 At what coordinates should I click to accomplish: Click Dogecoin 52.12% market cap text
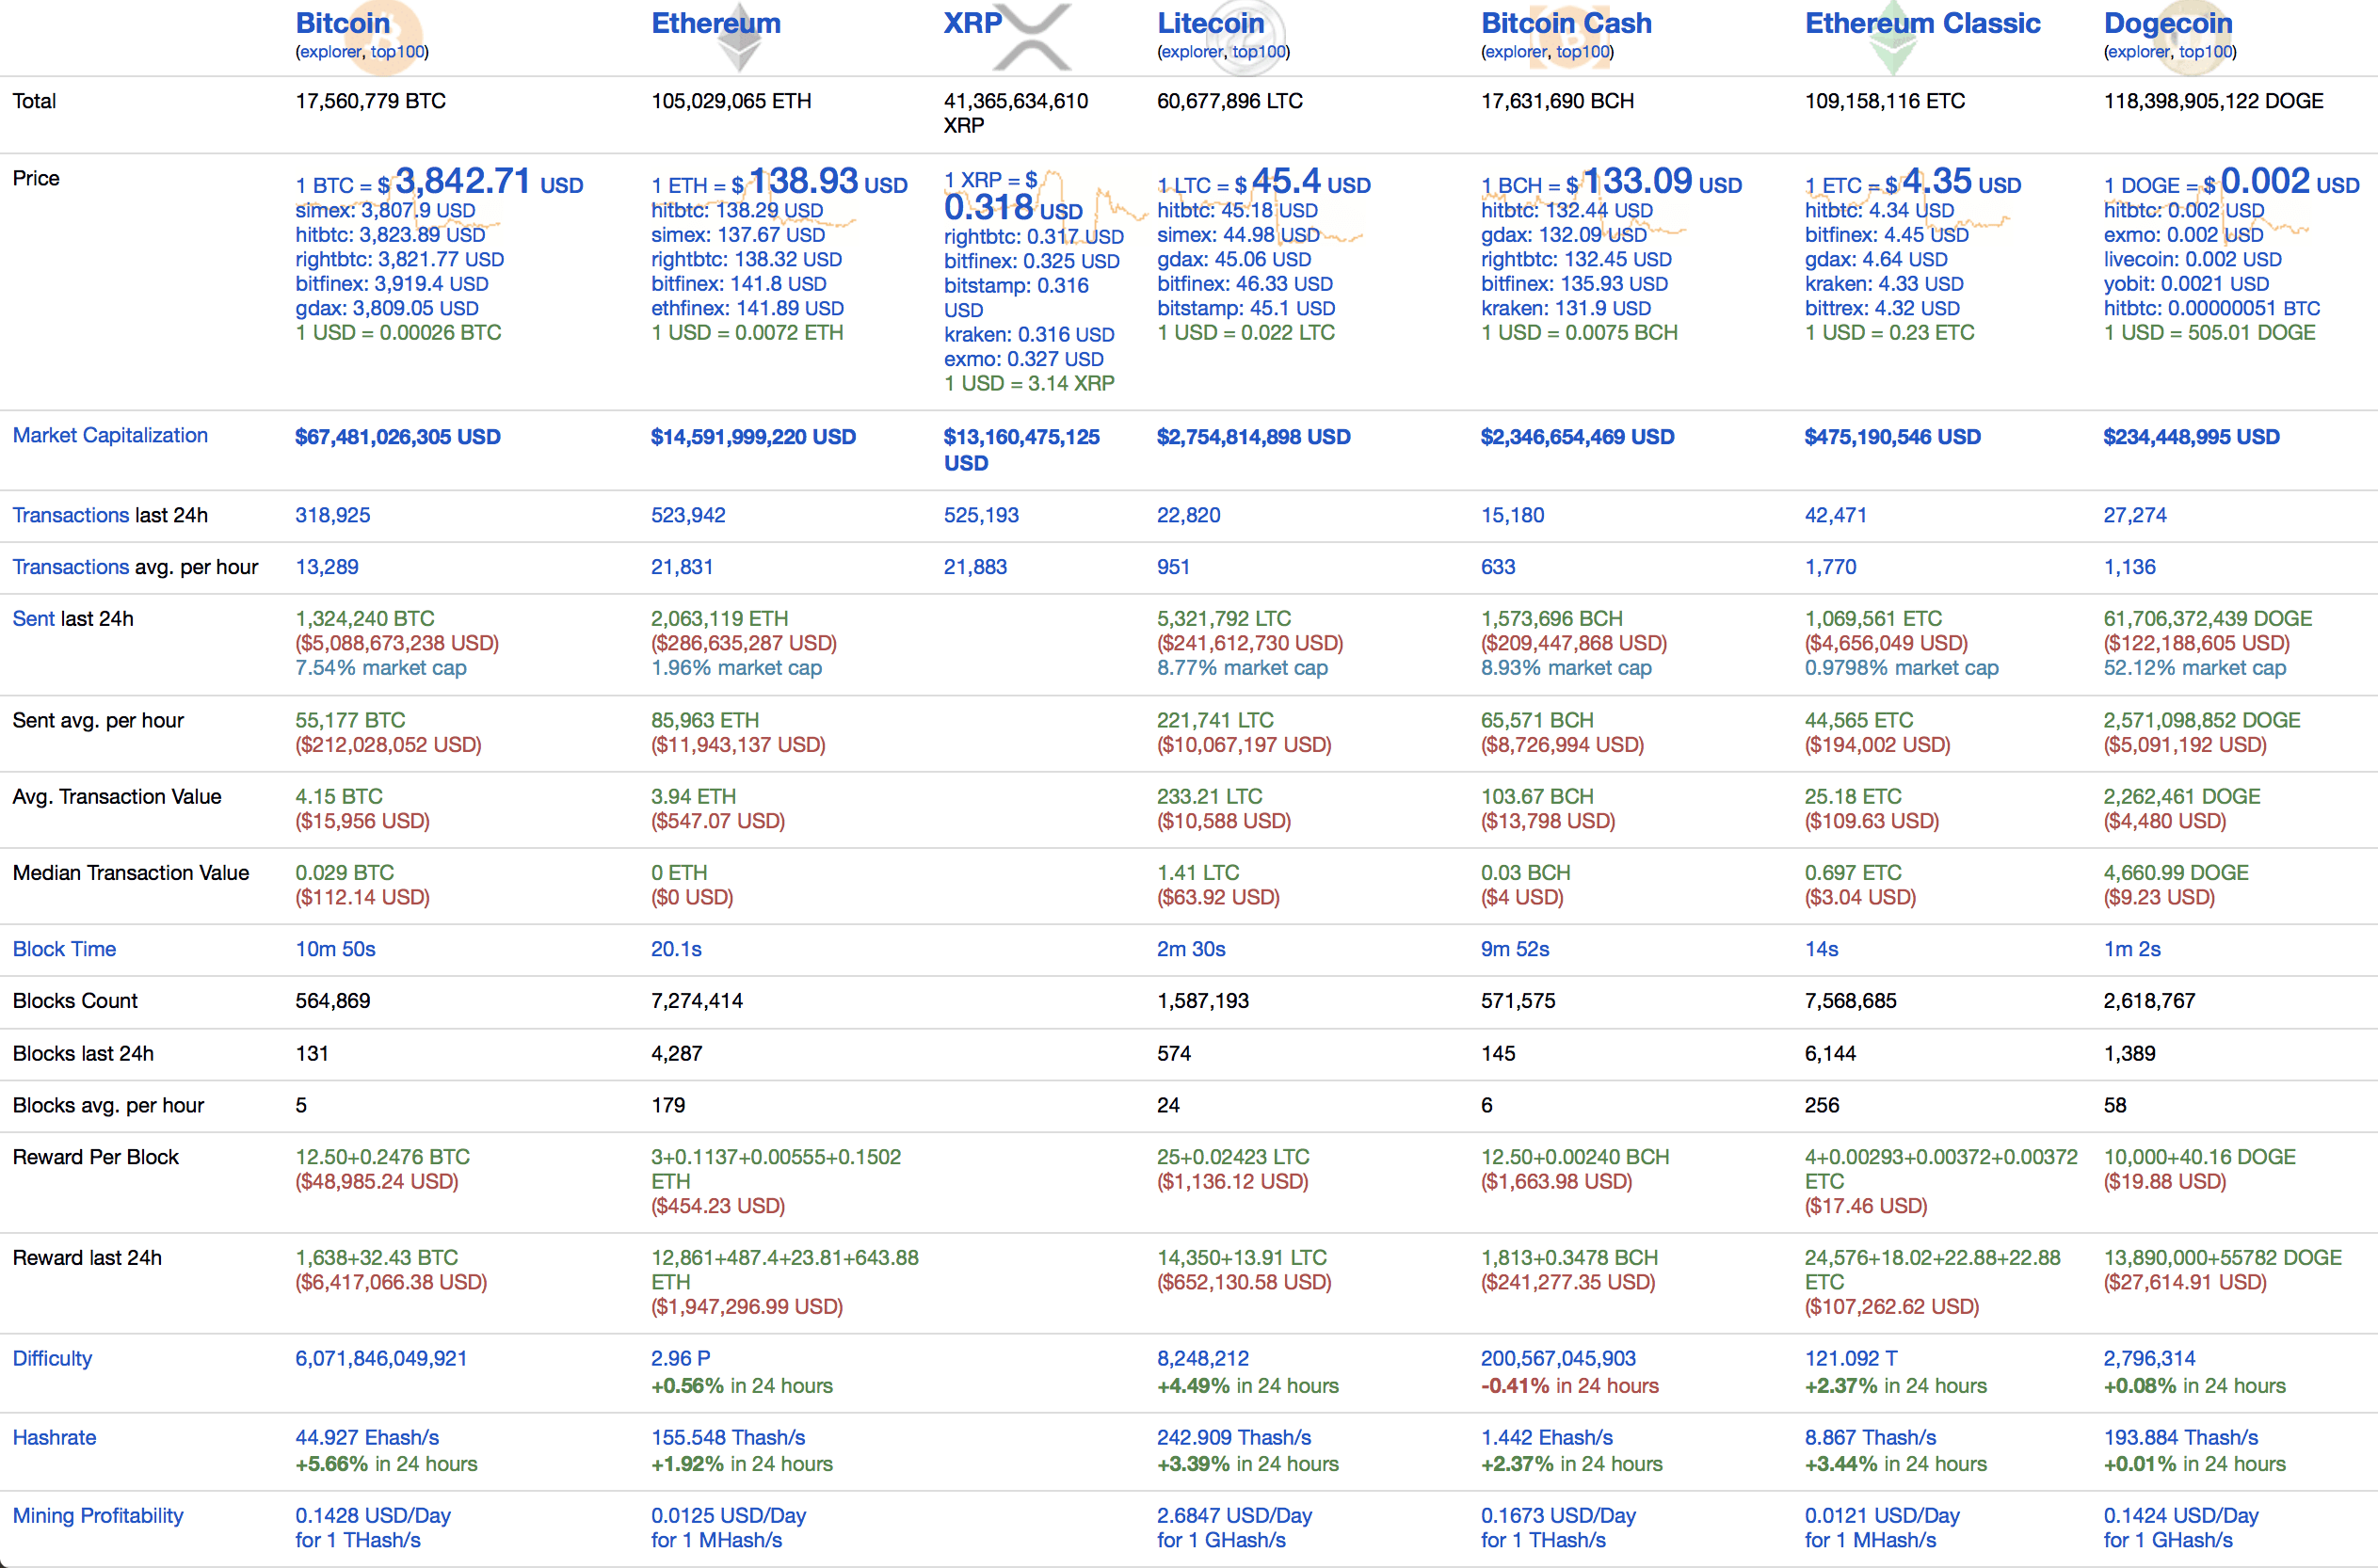[x=2195, y=668]
